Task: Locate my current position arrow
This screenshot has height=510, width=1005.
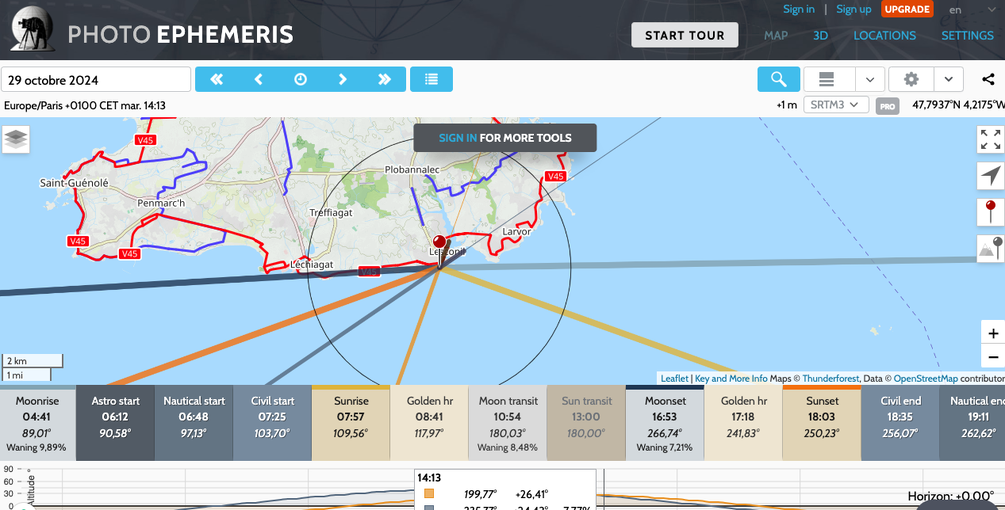Action: (990, 176)
